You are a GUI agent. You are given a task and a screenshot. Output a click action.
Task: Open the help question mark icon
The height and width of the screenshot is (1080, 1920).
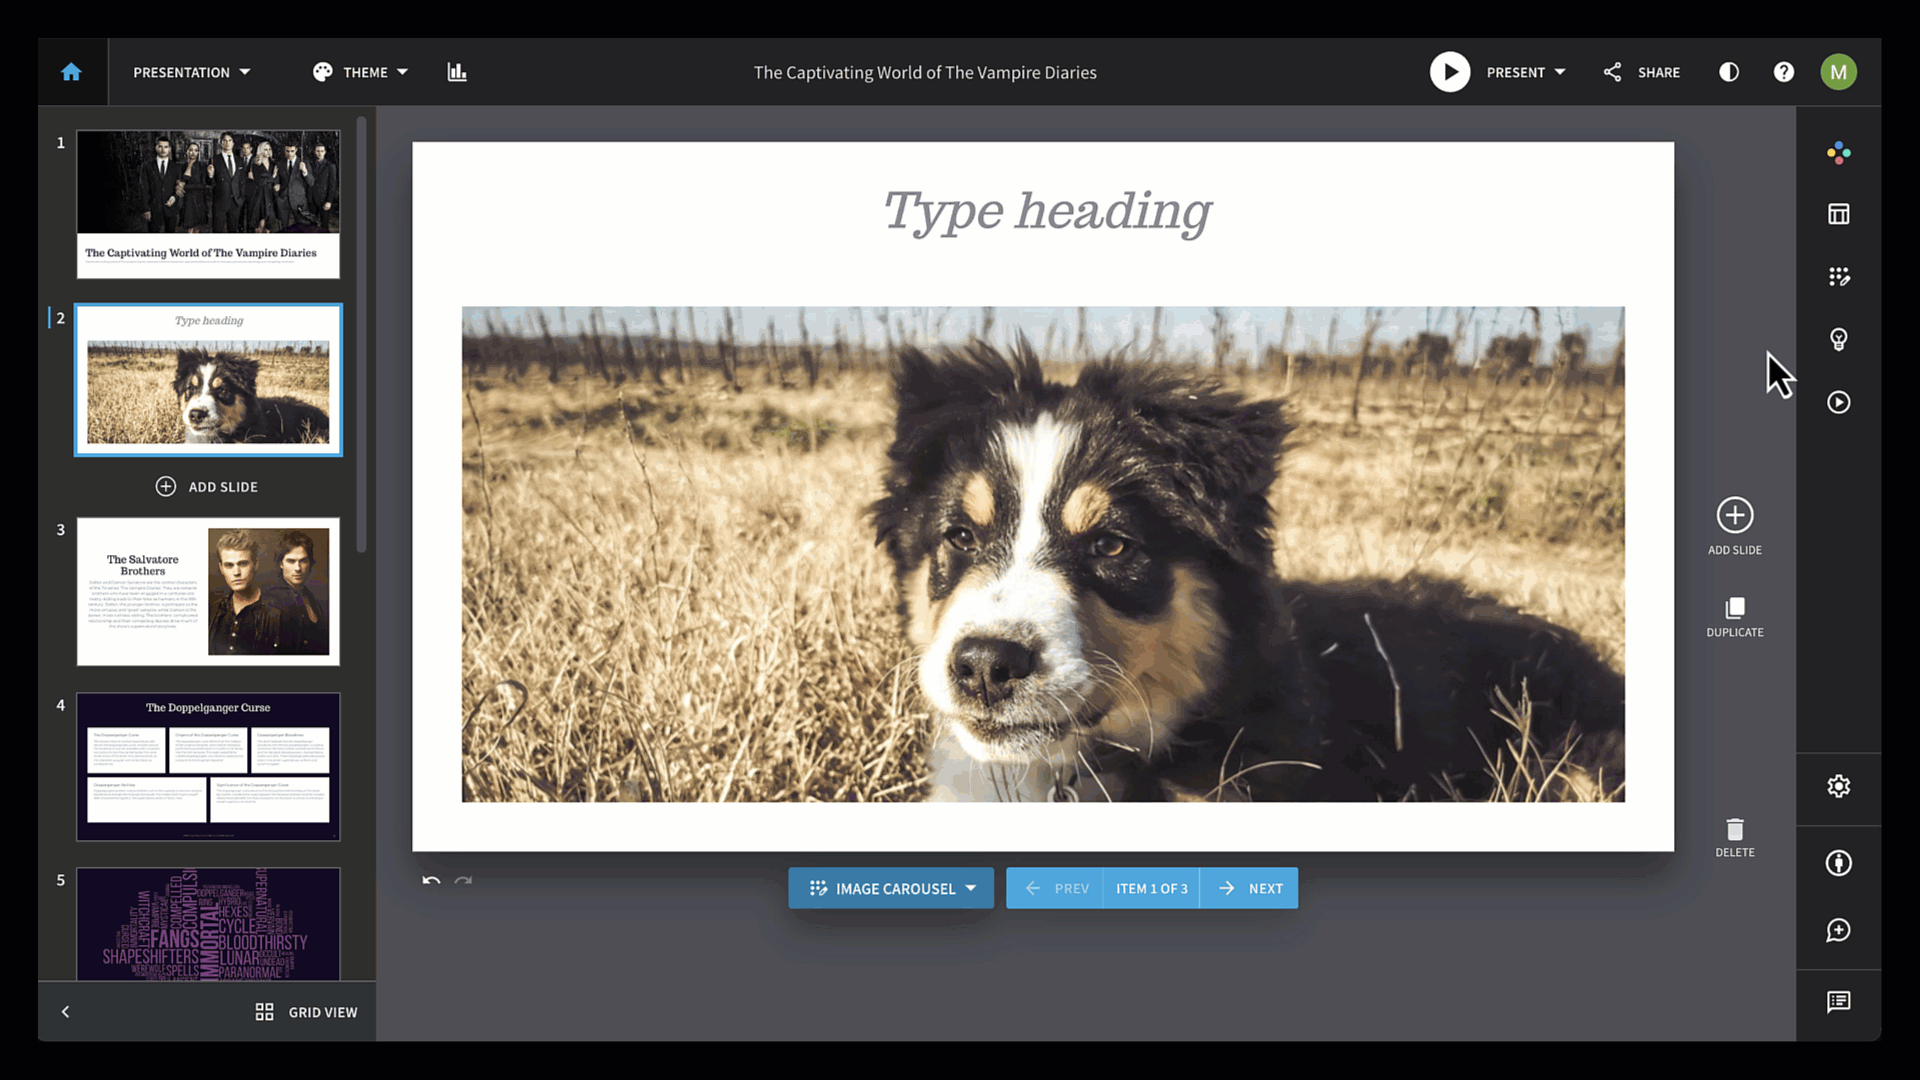(1783, 72)
